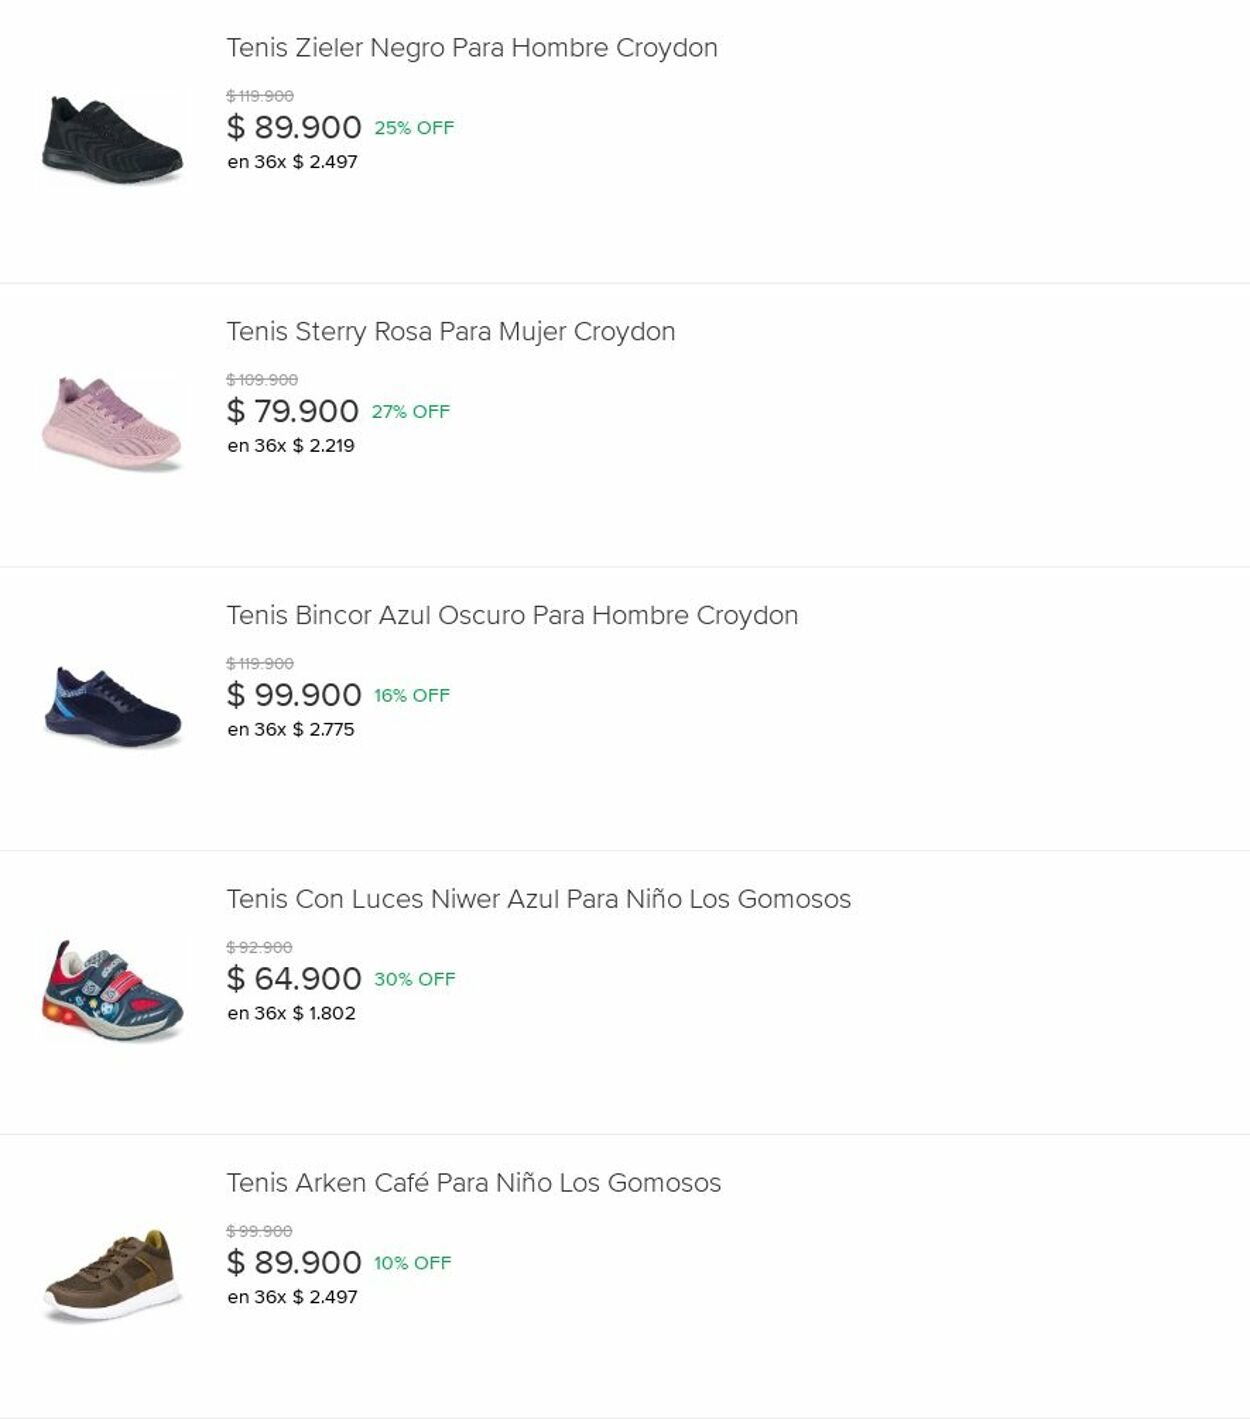The width and height of the screenshot is (1250, 1419).
Task: Click the installment text 36x $ 2.219
Action: click(291, 446)
